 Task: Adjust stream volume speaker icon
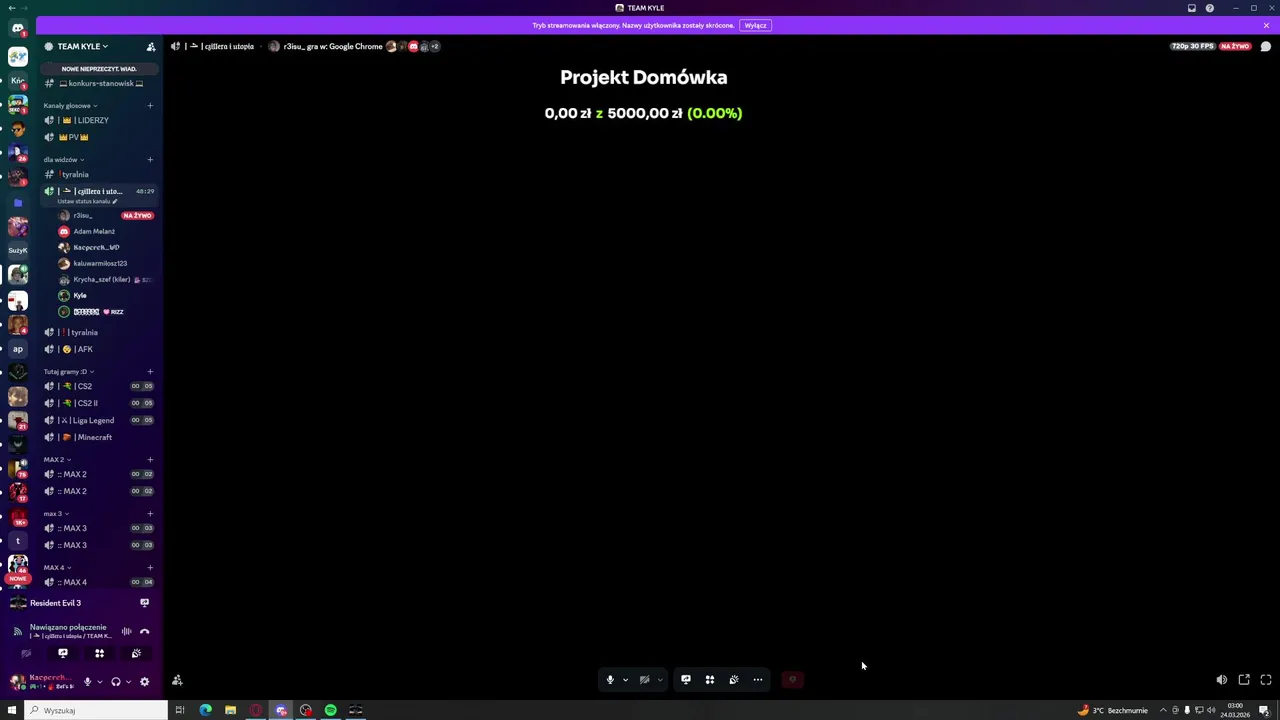pyautogui.click(x=1222, y=680)
